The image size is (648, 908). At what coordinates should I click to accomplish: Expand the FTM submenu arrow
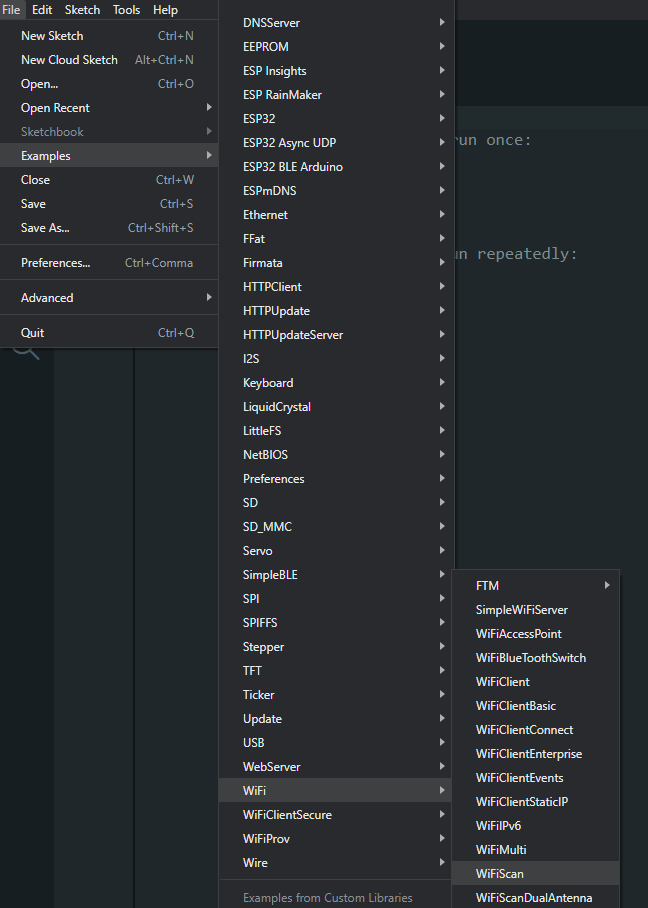pyautogui.click(x=607, y=585)
